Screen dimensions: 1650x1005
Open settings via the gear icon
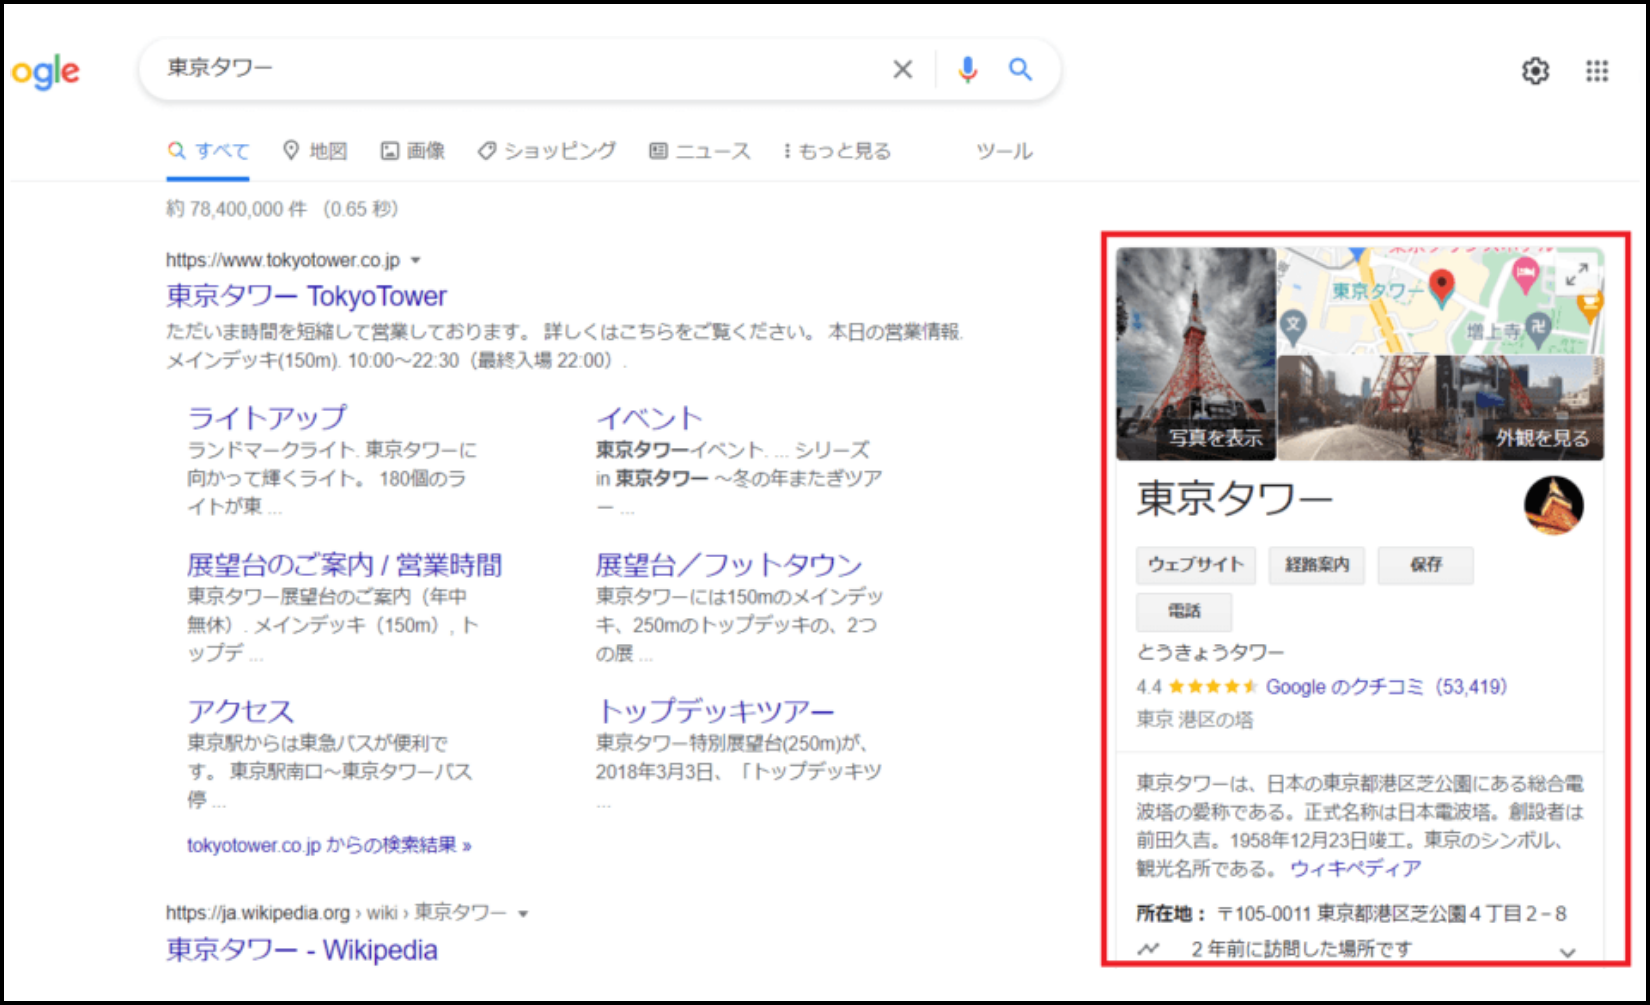(x=1535, y=71)
